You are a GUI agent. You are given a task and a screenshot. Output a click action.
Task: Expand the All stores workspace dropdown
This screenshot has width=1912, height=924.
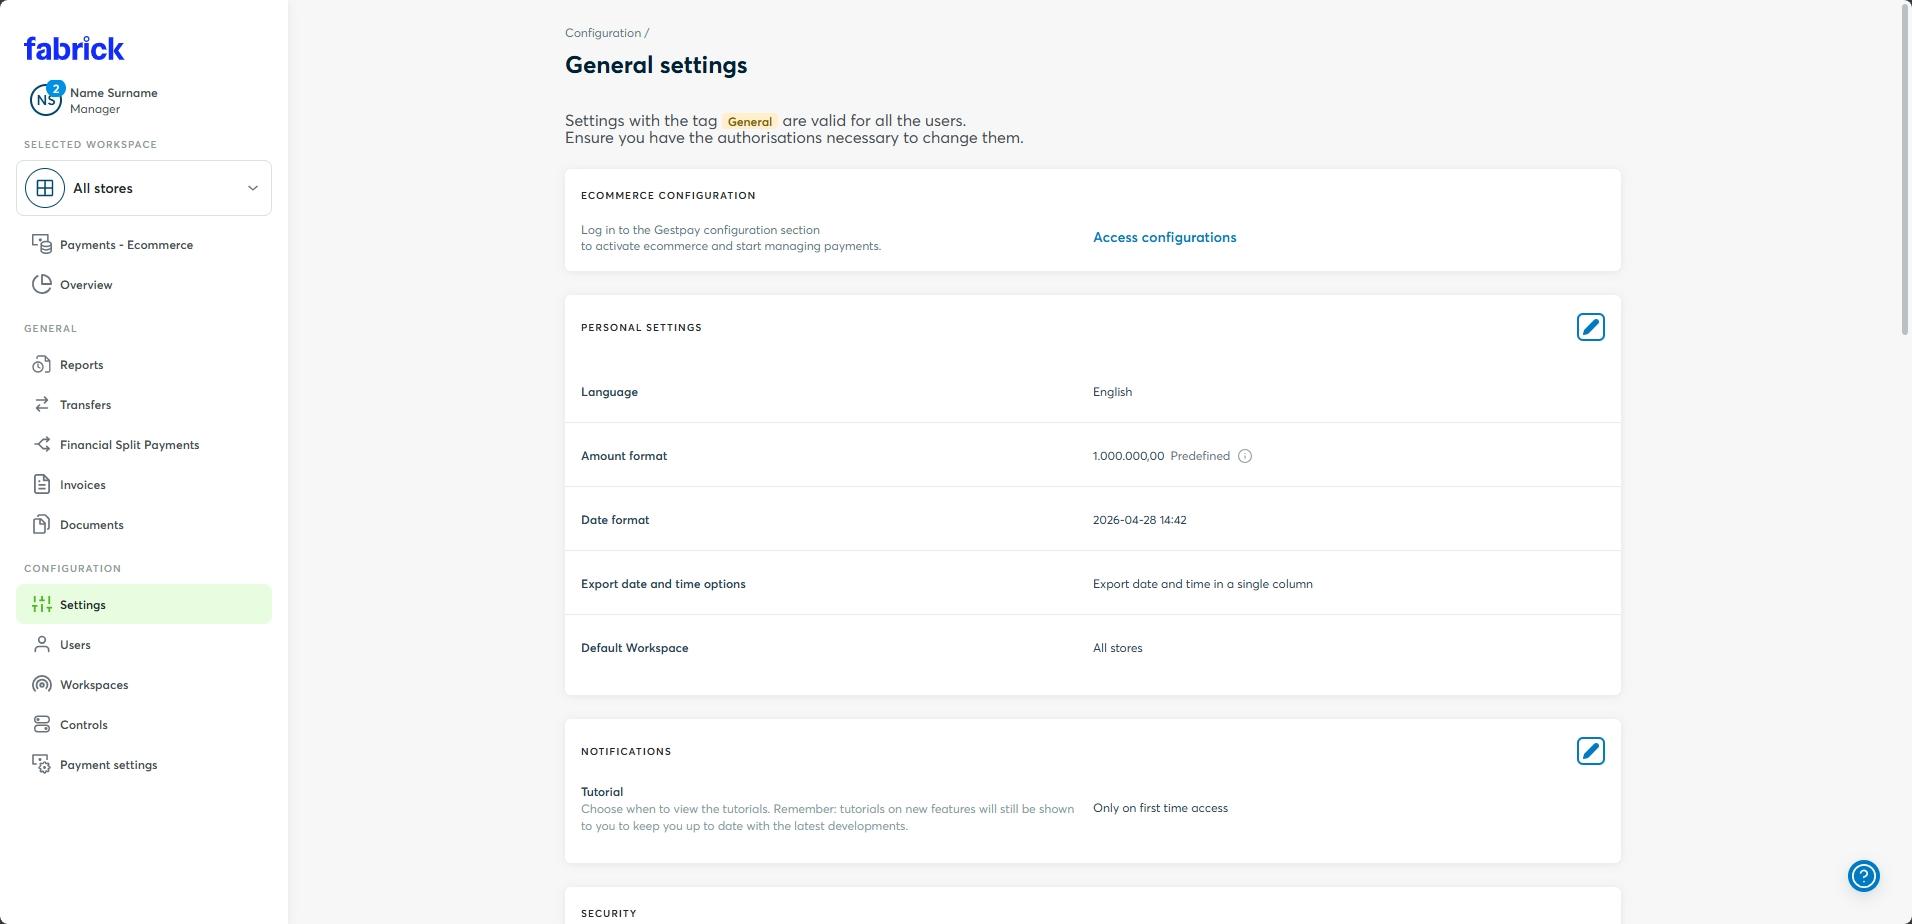[144, 188]
